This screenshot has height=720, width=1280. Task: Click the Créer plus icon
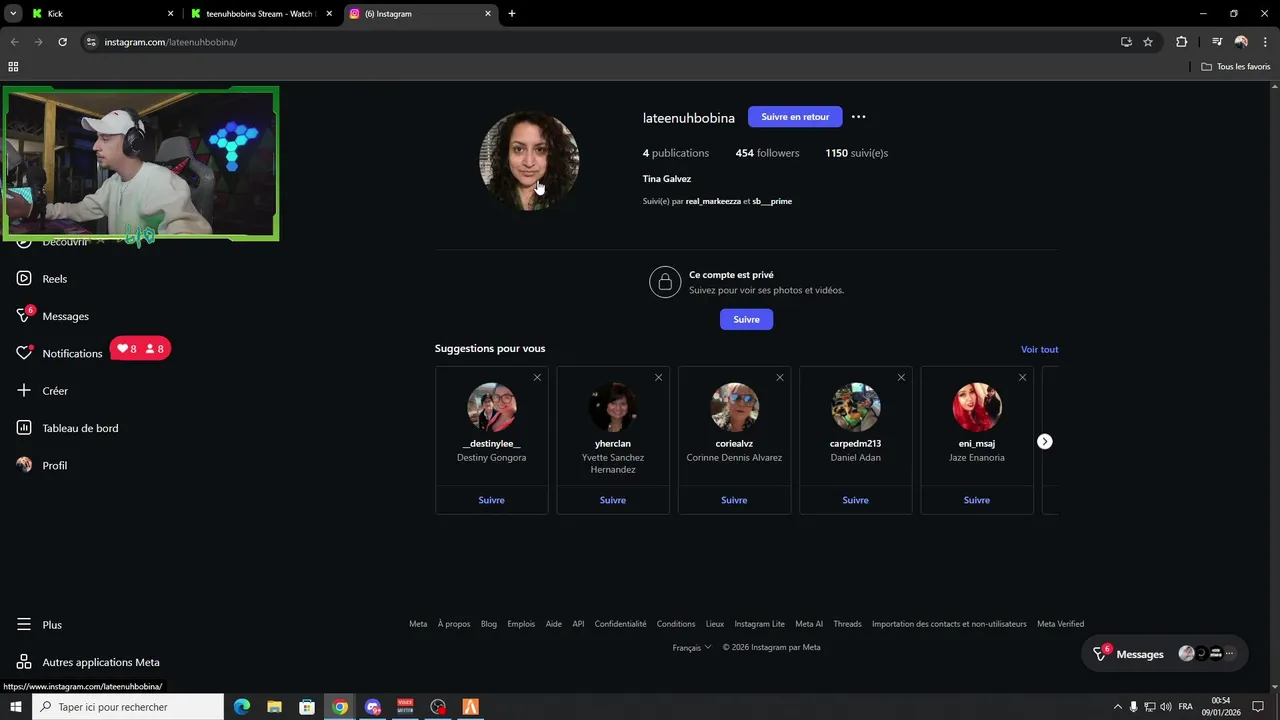[x=24, y=391]
